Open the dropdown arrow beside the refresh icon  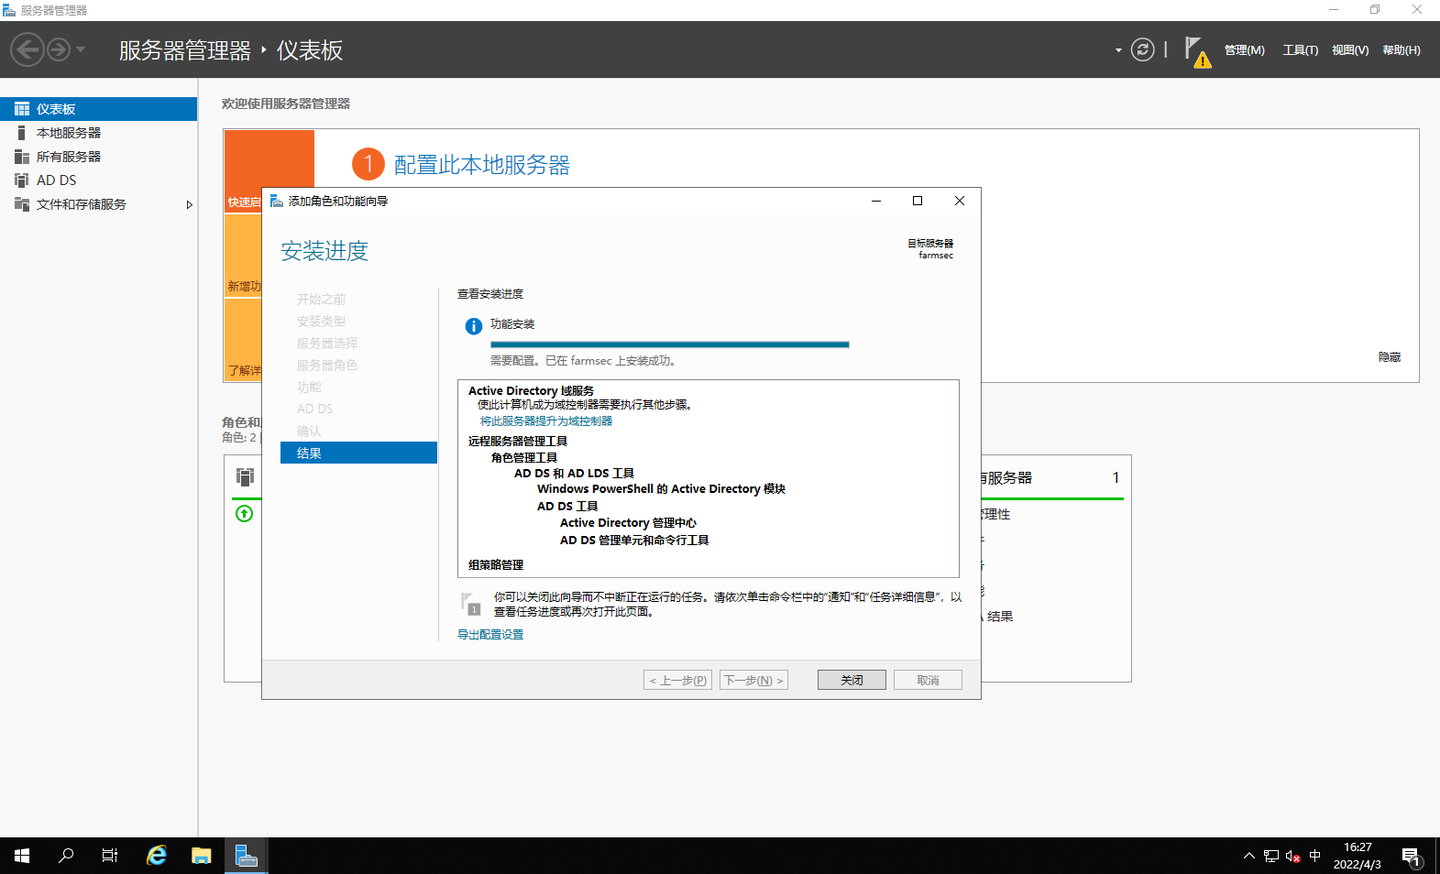point(1117,49)
